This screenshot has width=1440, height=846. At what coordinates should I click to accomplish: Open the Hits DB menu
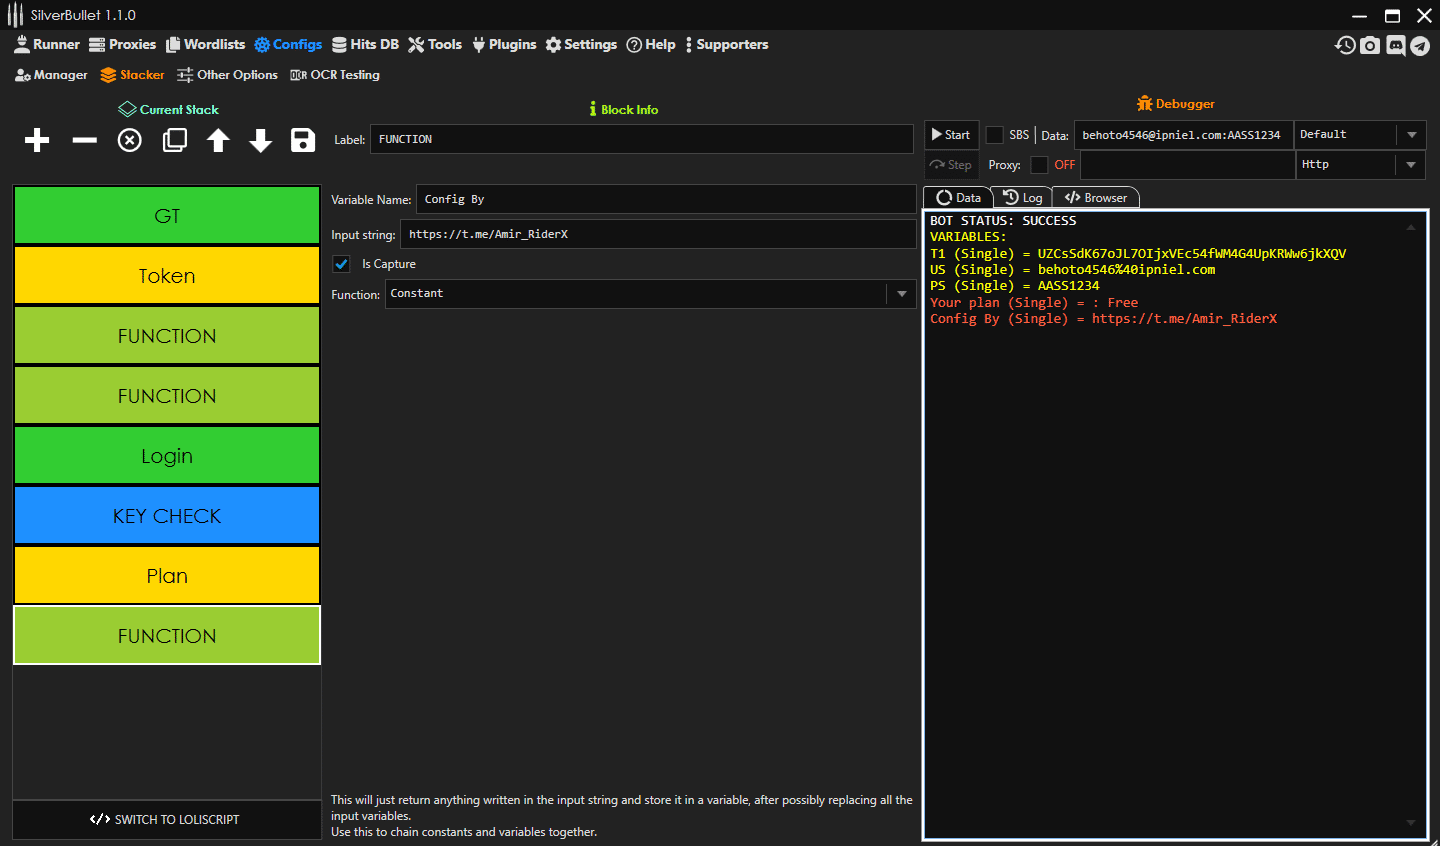(x=366, y=45)
